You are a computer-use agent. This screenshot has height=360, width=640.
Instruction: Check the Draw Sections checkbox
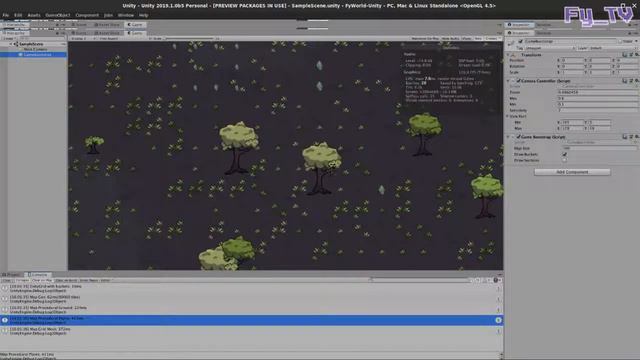pos(564,160)
